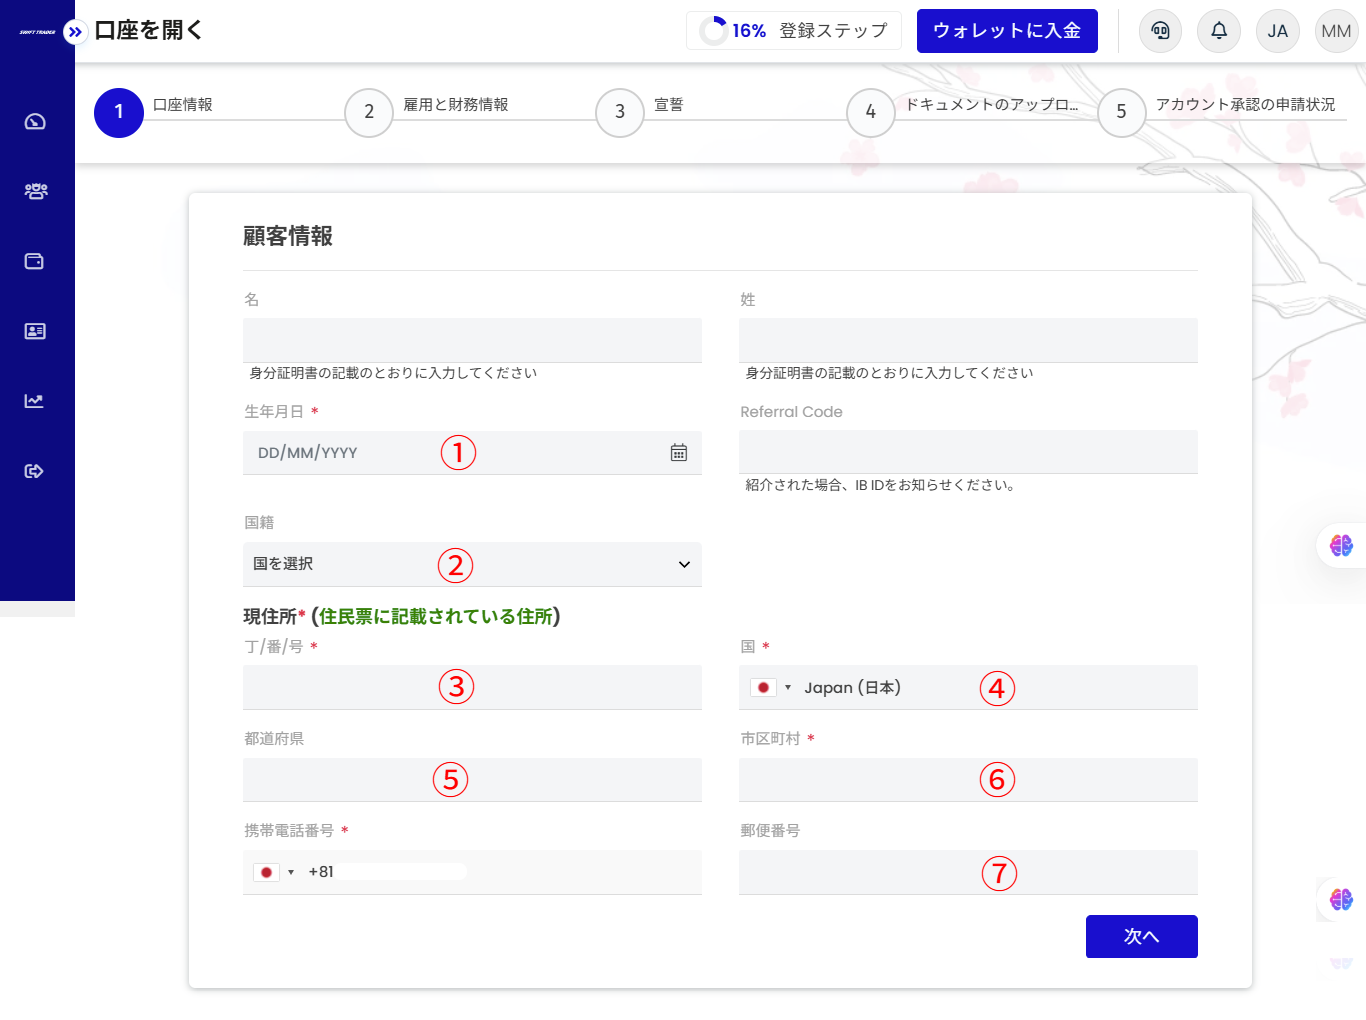The image size is (1366, 1020).
Task: Jump to ドキュメントのアップロード step
Action: (870, 112)
